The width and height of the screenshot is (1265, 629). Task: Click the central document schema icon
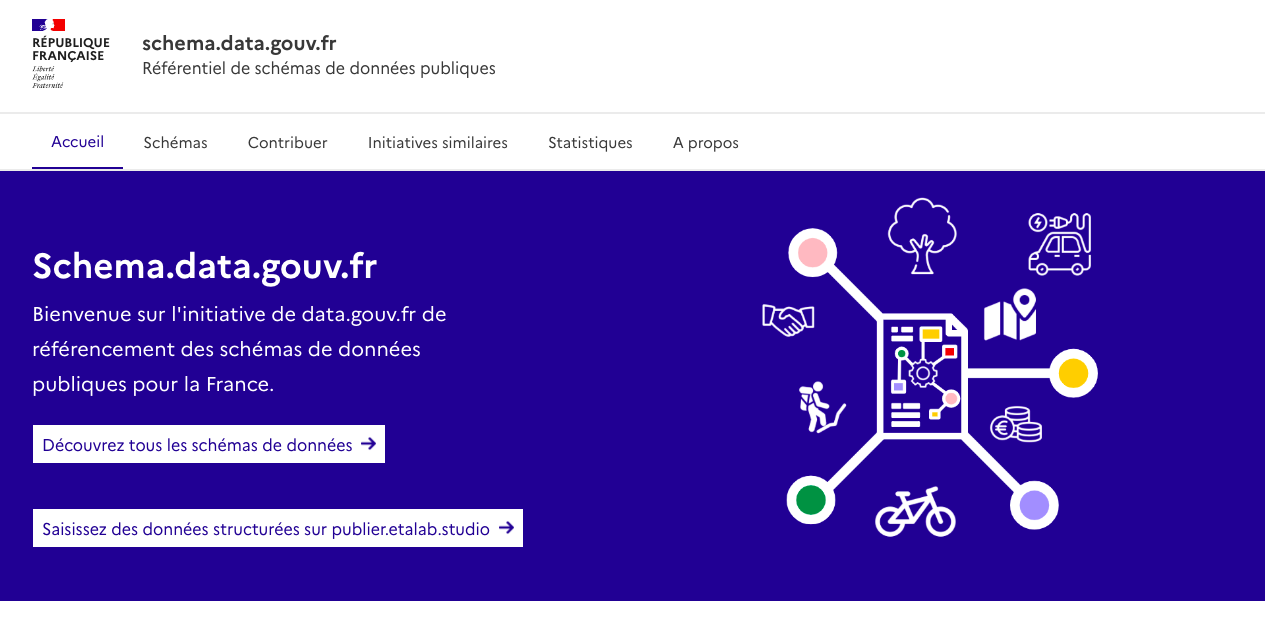tap(922, 373)
